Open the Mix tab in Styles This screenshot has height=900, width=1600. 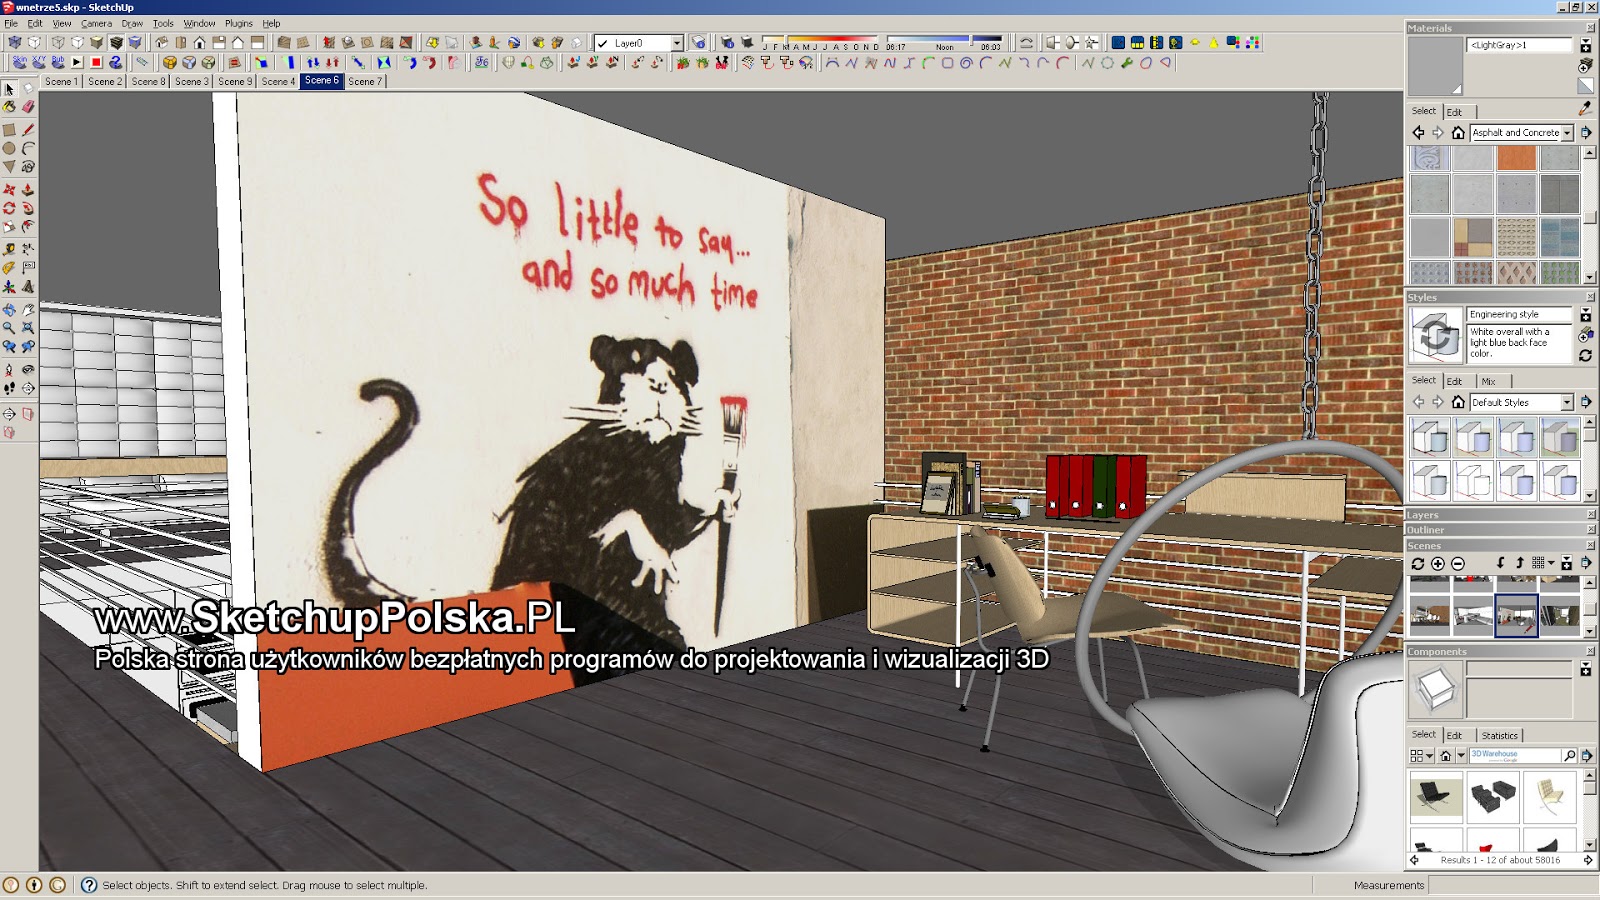1489,381
